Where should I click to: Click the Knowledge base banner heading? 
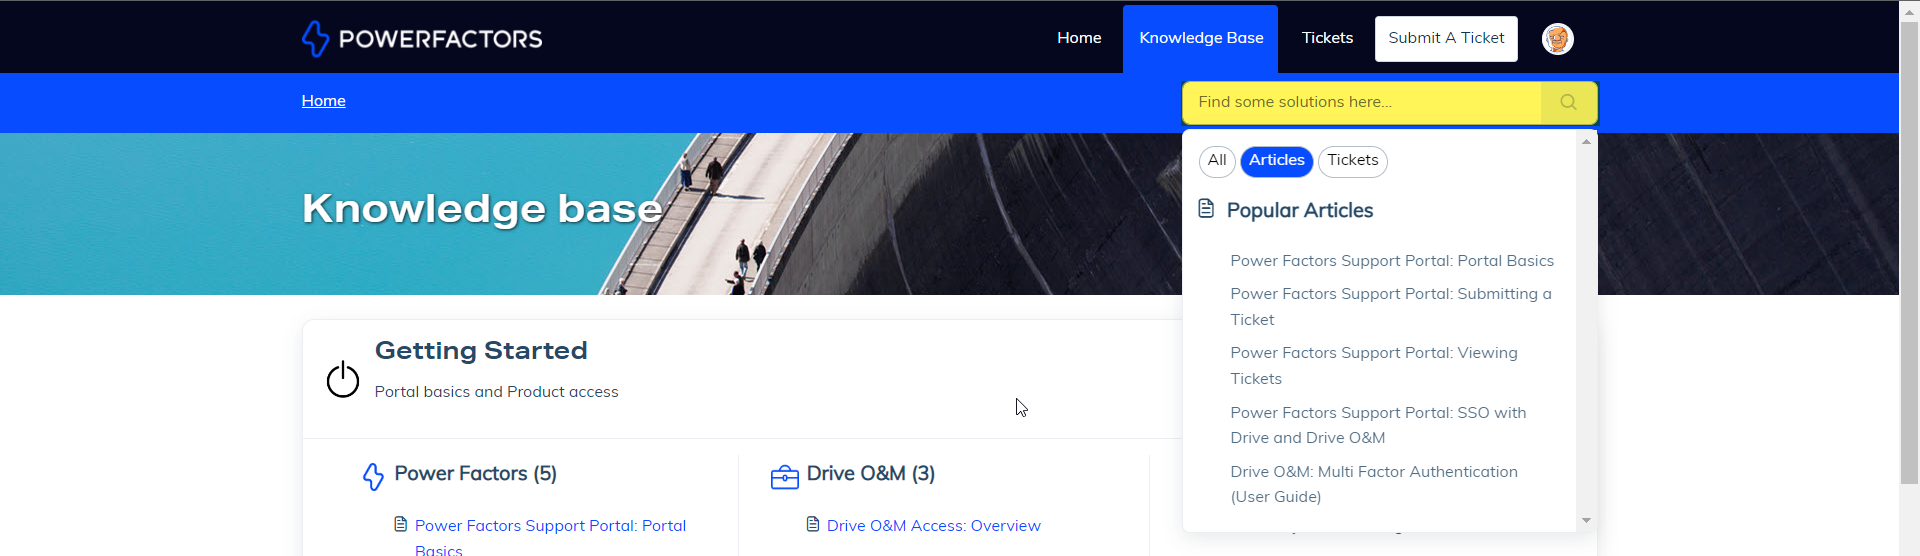[482, 209]
